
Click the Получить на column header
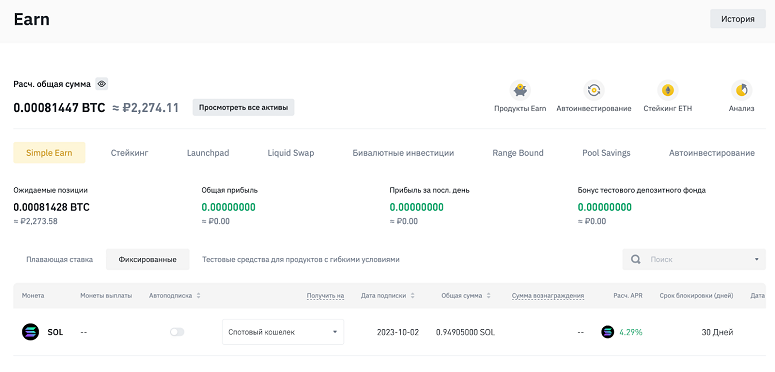[325, 295]
